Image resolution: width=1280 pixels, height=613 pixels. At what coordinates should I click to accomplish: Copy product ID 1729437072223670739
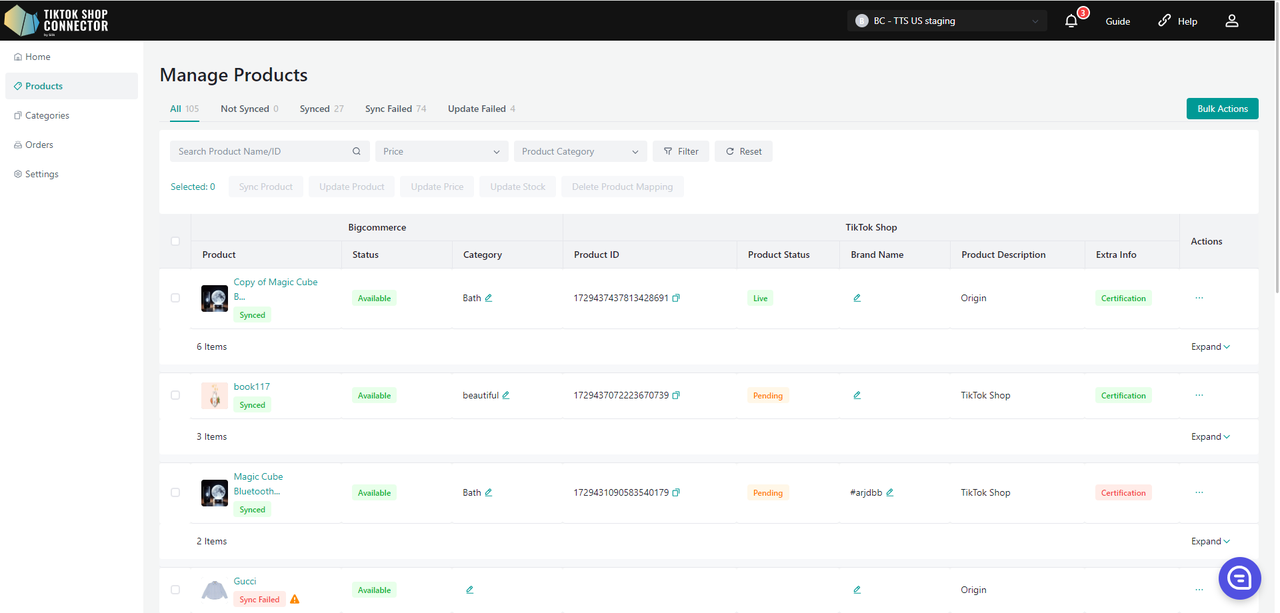pyautogui.click(x=676, y=395)
